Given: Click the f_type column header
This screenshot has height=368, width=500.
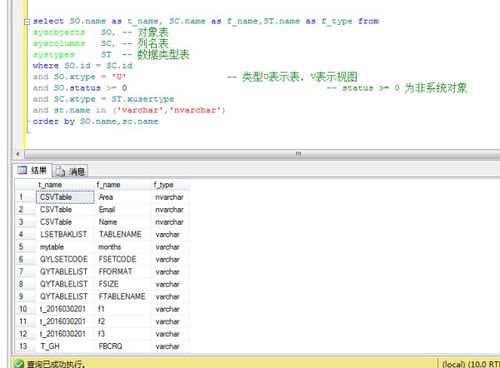Looking at the screenshot, I should coord(171,185).
